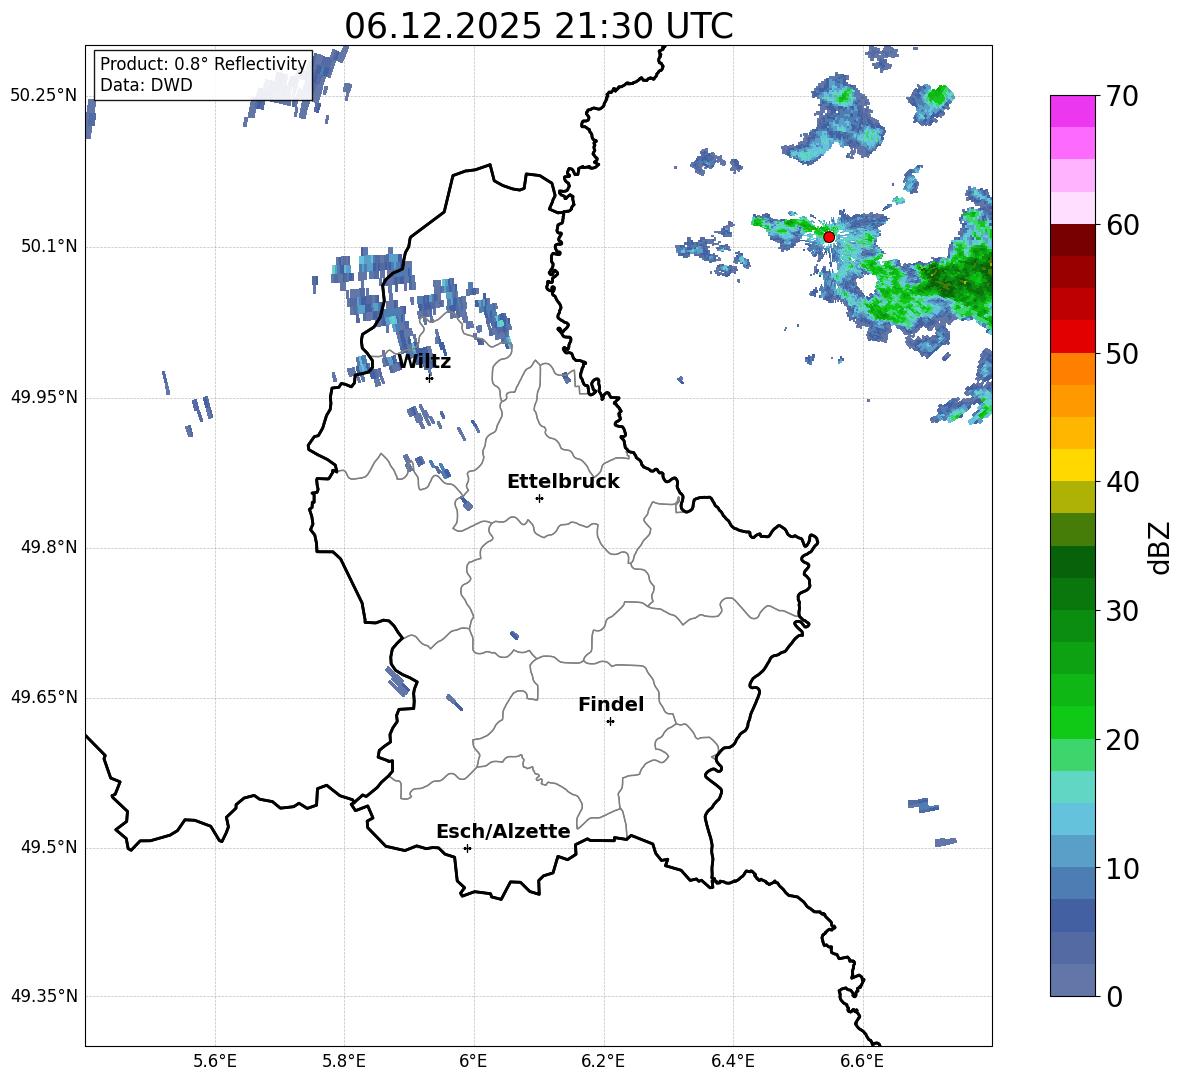Image resolution: width=1184 pixels, height=1081 pixels.
Task: Click the colorbar tick label 20
Action: [1122, 740]
